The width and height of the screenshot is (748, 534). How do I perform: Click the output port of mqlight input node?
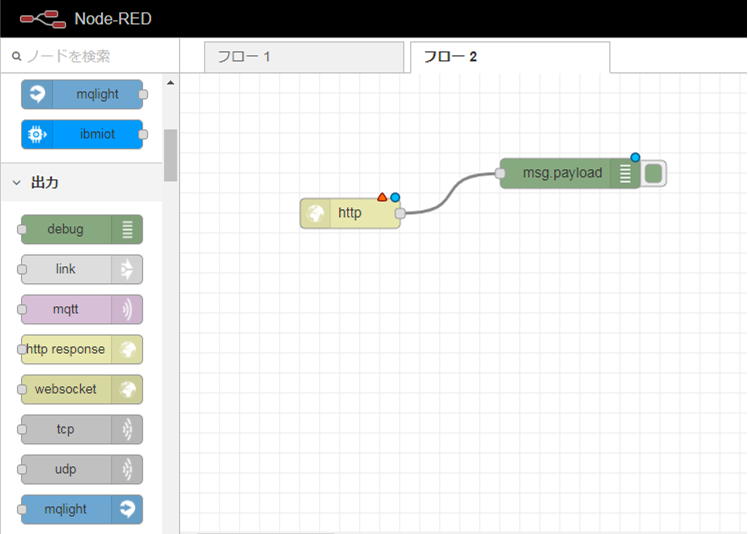tap(143, 94)
